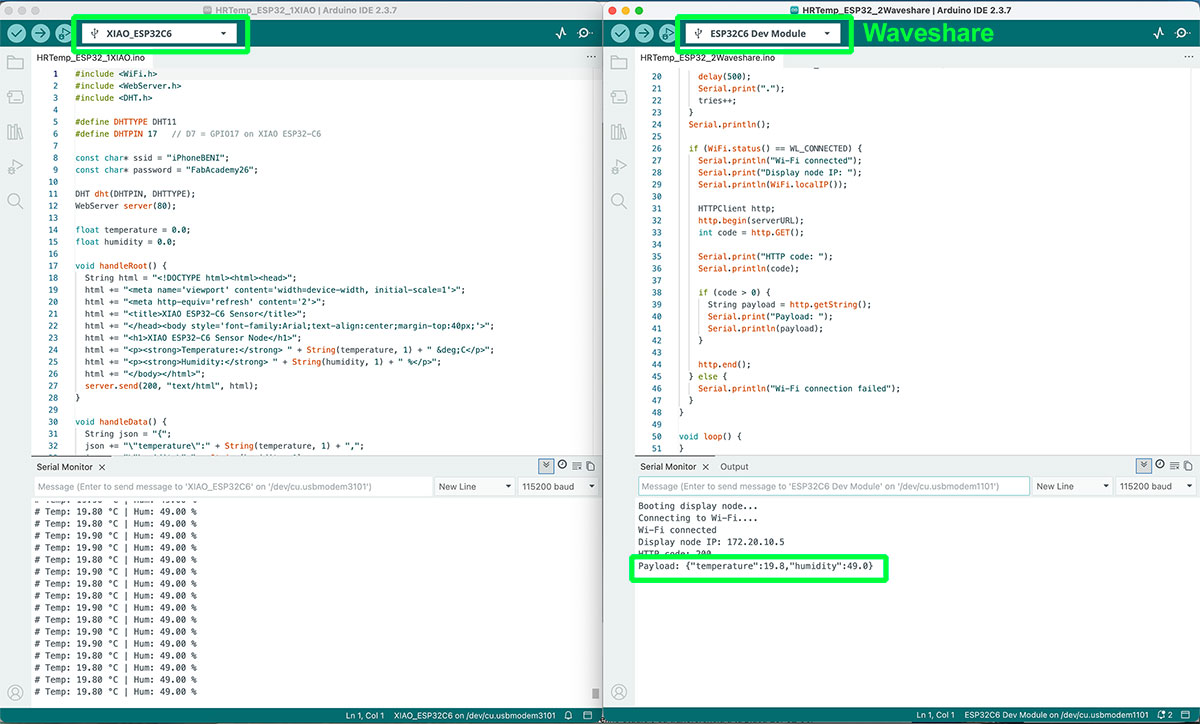The height and width of the screenshot is (724, 1200).
Task: Select the Serial Monitor tab in the Waveshare window
Action: click(668, 467)
